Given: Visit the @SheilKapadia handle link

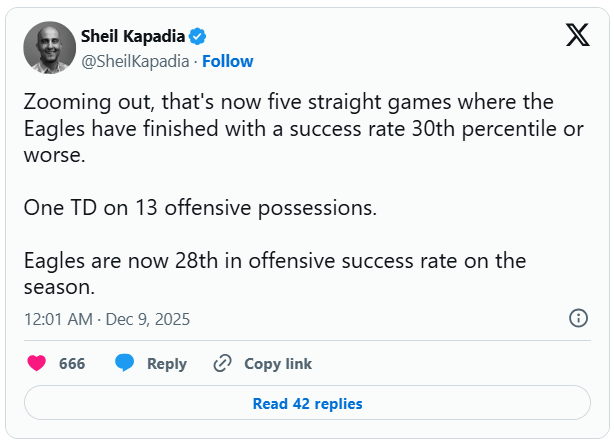Looking at the screenshot, I should click(x=136, y=61).
